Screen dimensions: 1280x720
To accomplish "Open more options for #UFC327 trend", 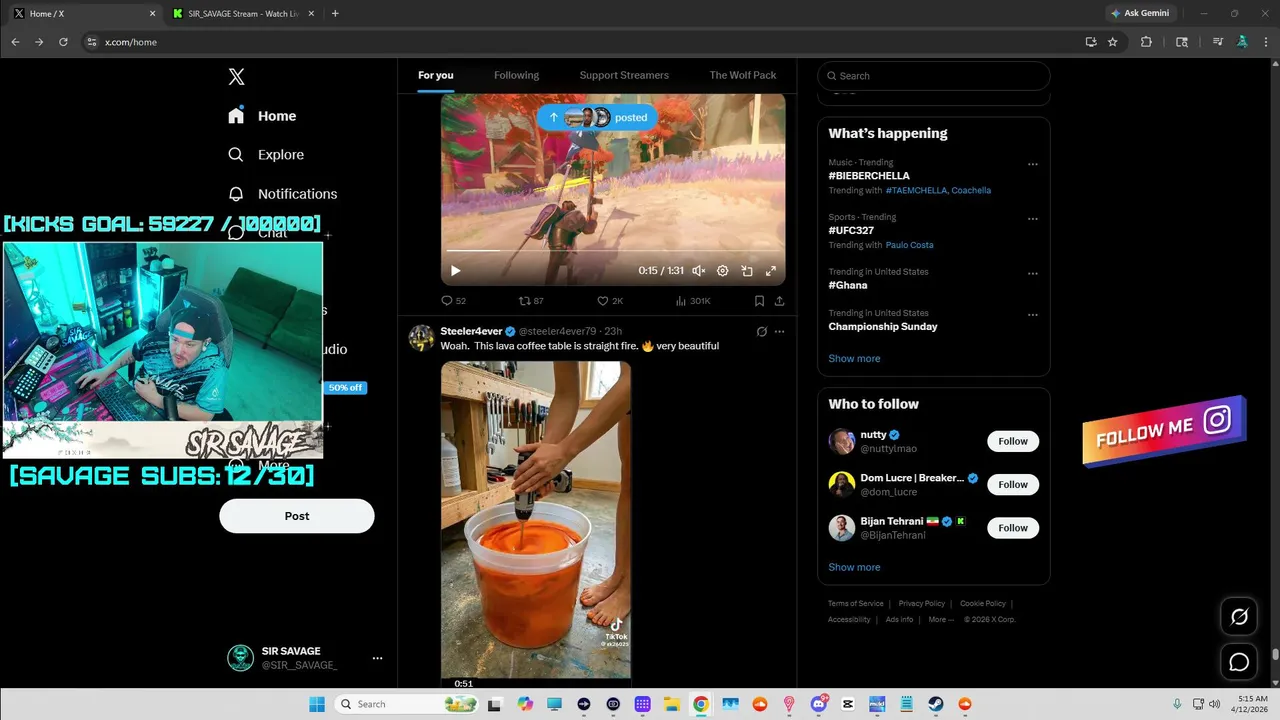I will pos(1033,219).
